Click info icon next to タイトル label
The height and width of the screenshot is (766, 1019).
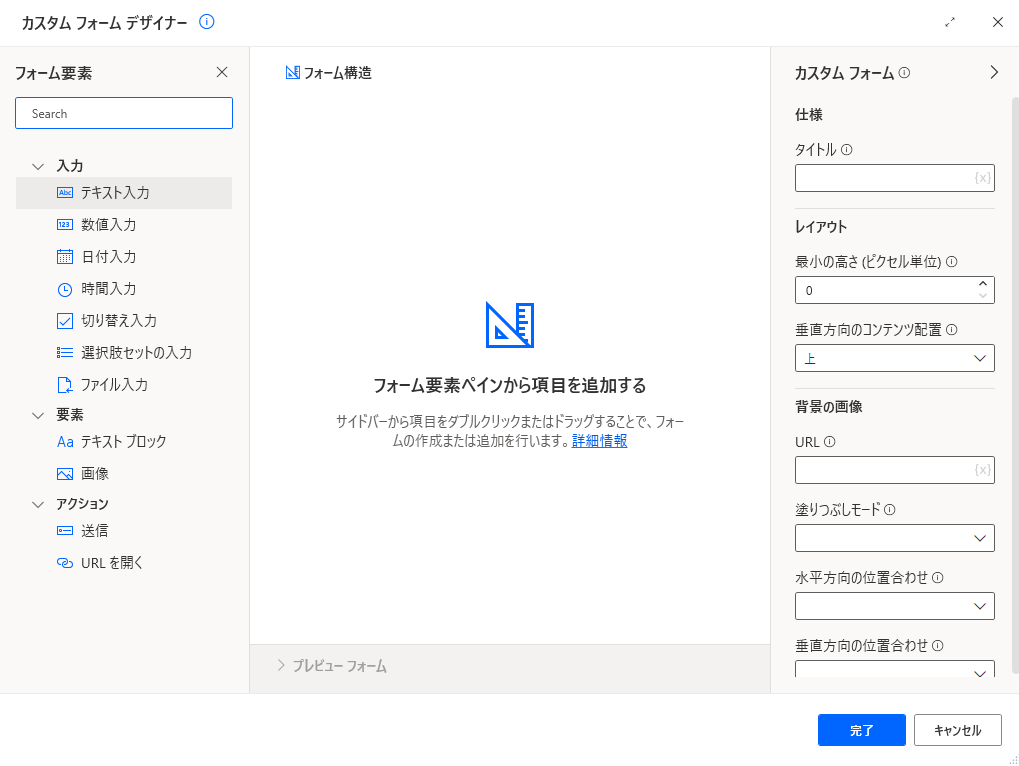click(846, 149)
